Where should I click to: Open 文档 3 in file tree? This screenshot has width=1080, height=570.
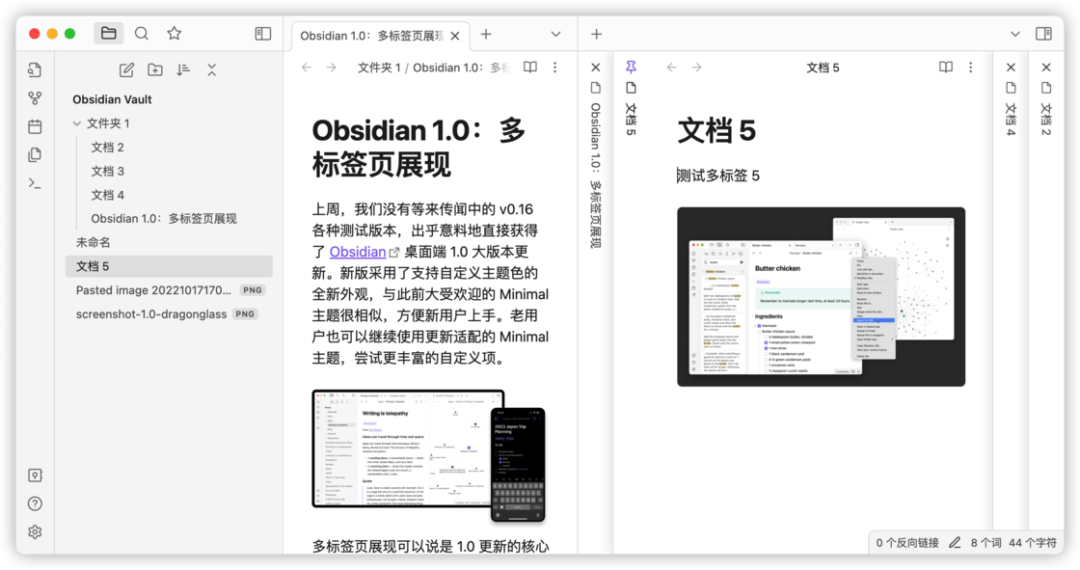(x=107, y=171)
